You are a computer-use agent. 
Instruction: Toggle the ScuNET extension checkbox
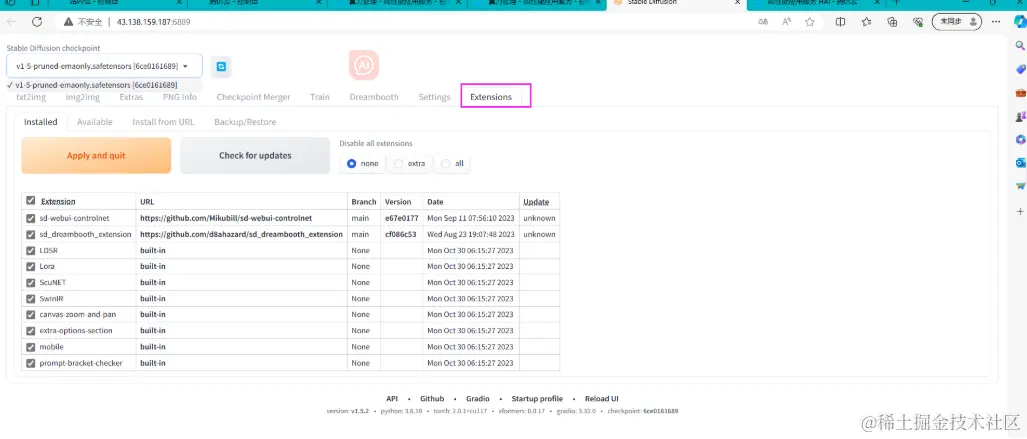click(31, 282)
